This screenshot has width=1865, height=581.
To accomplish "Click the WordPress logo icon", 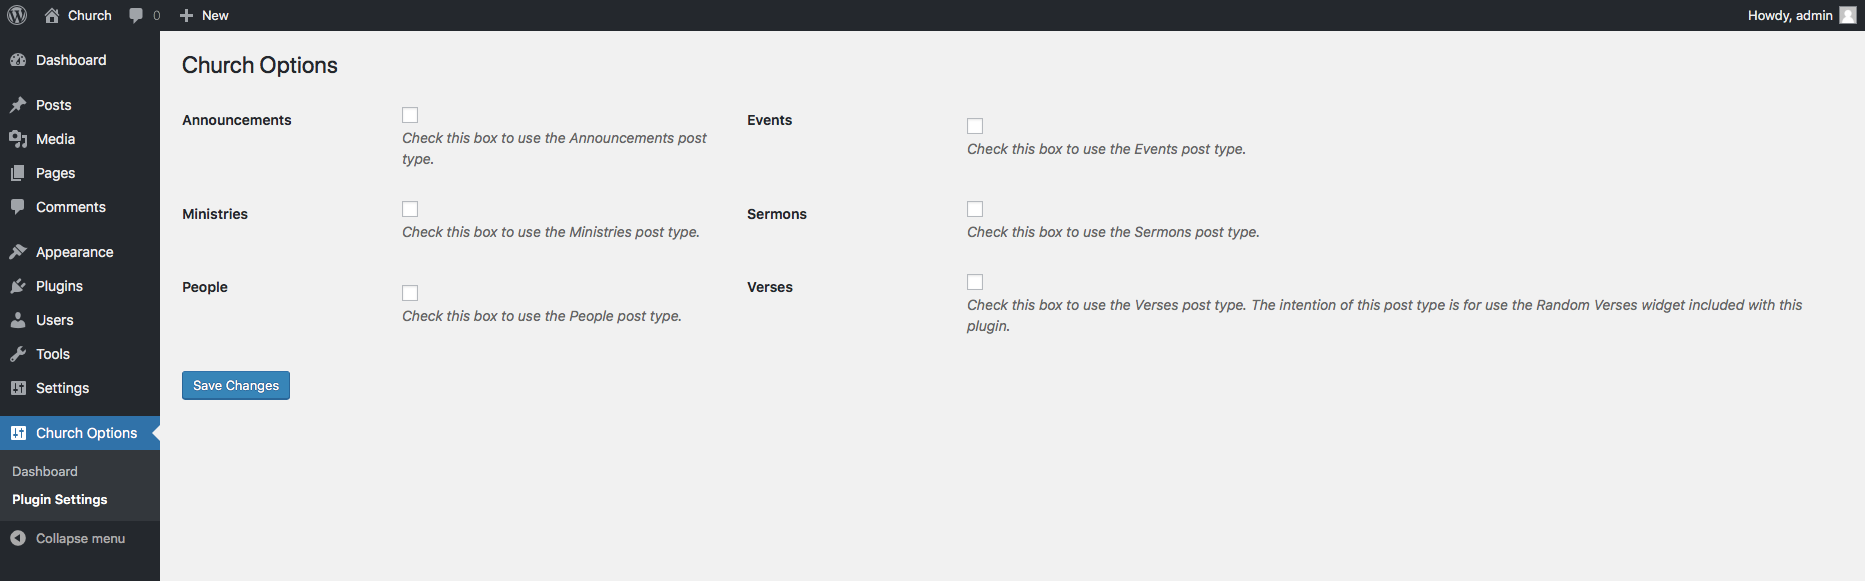I will click(17, 15).
